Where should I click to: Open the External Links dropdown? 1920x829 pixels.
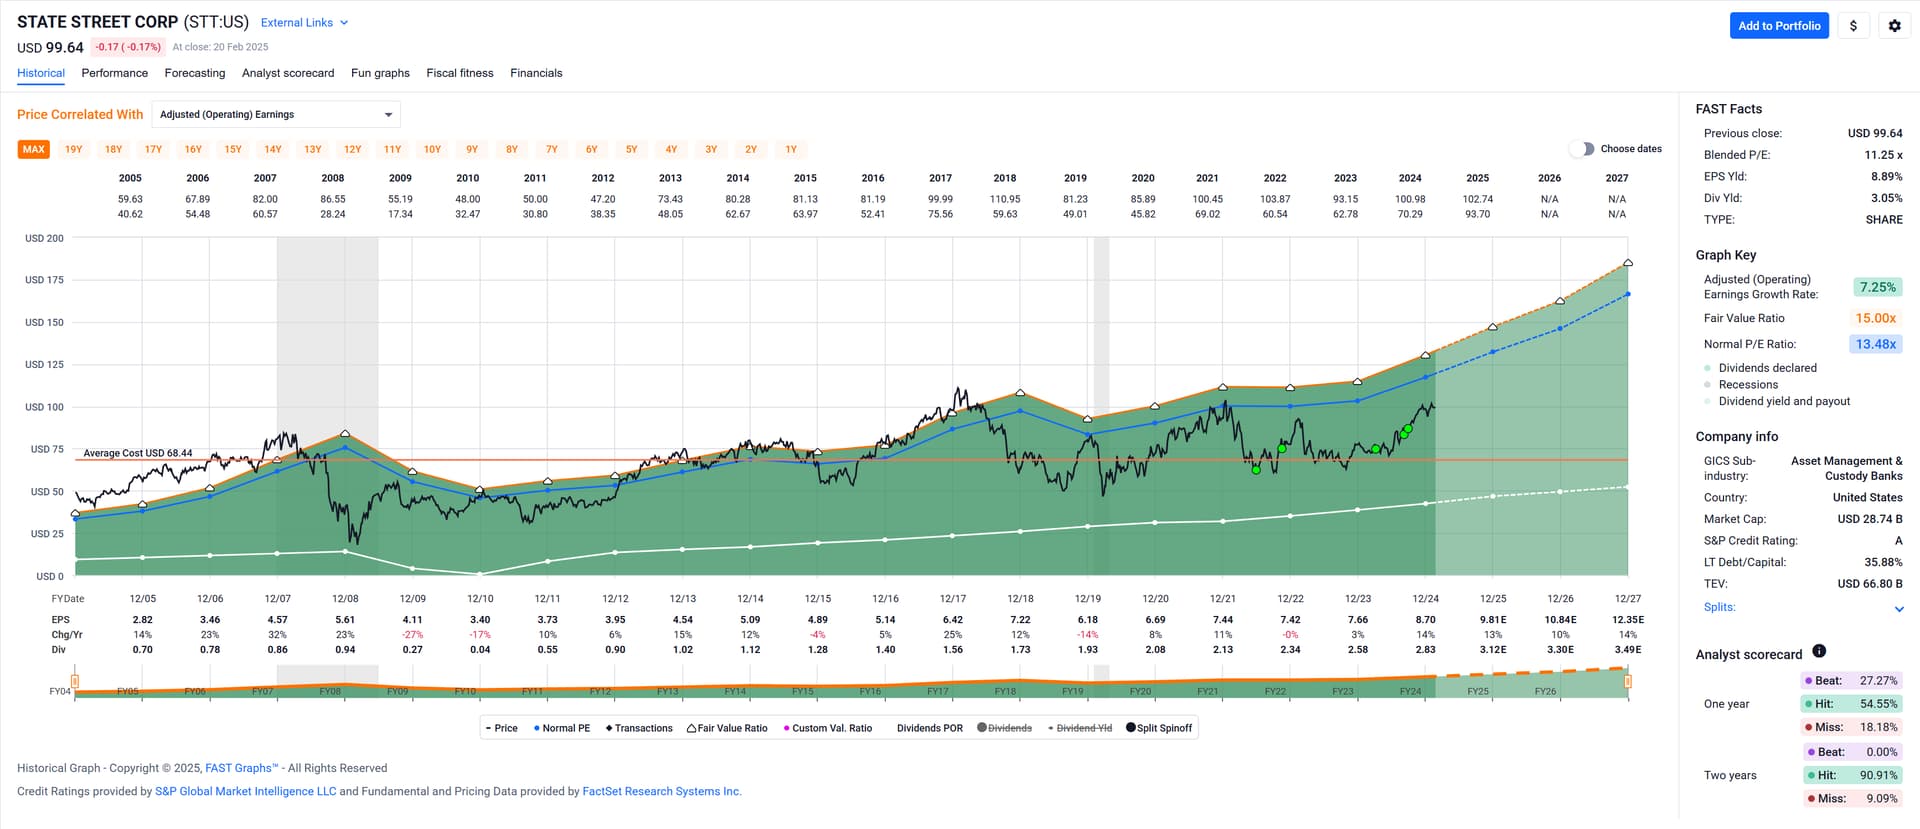pos(304,23)
